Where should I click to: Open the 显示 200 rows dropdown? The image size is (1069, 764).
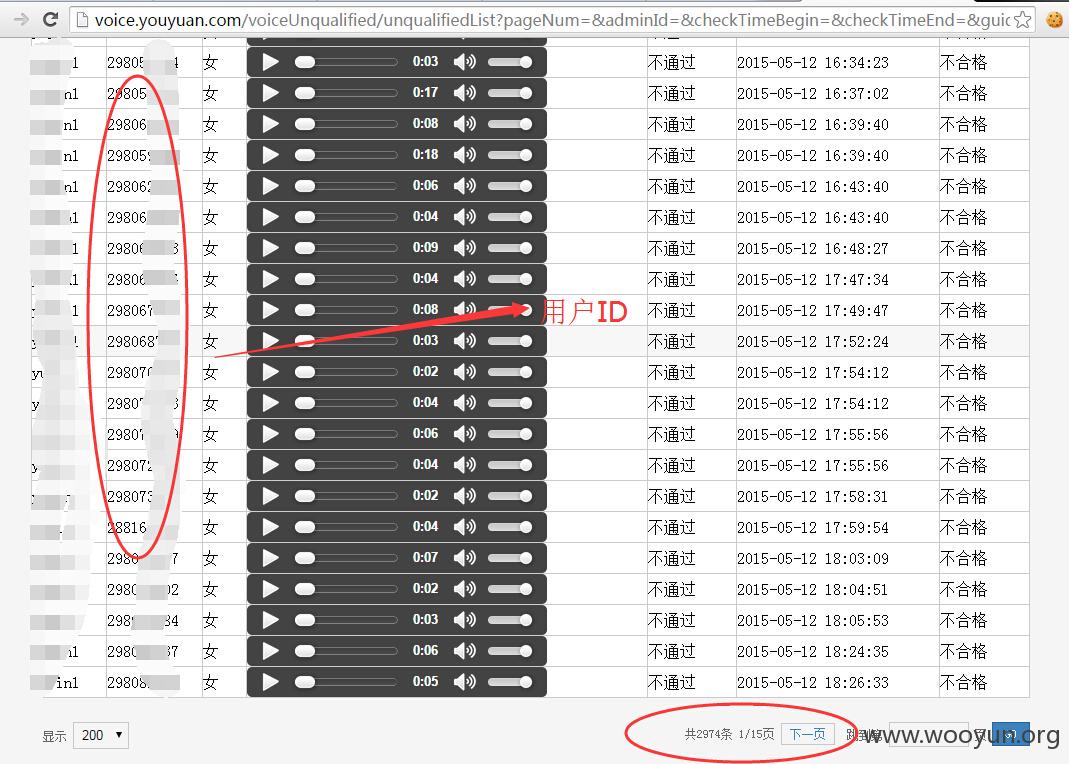(101, 735)
